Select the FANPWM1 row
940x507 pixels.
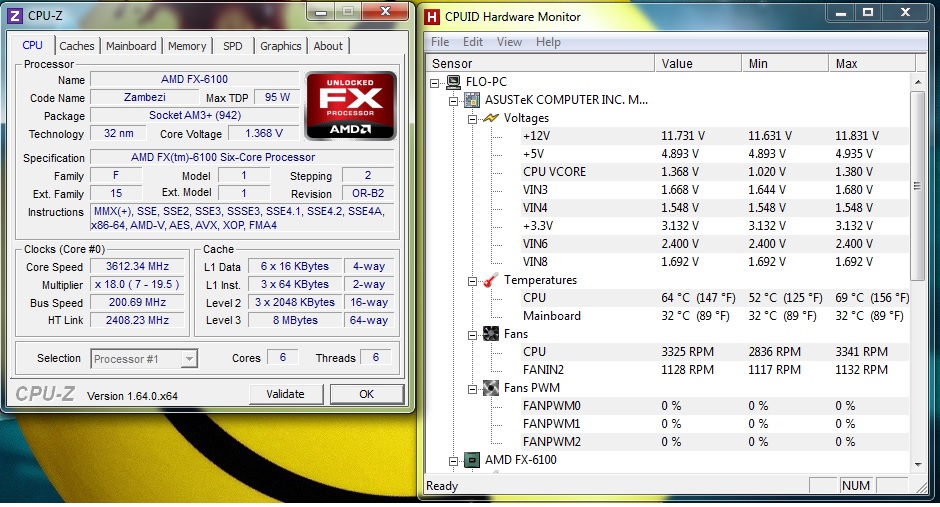pyautogui.click(x=715, y=424)
